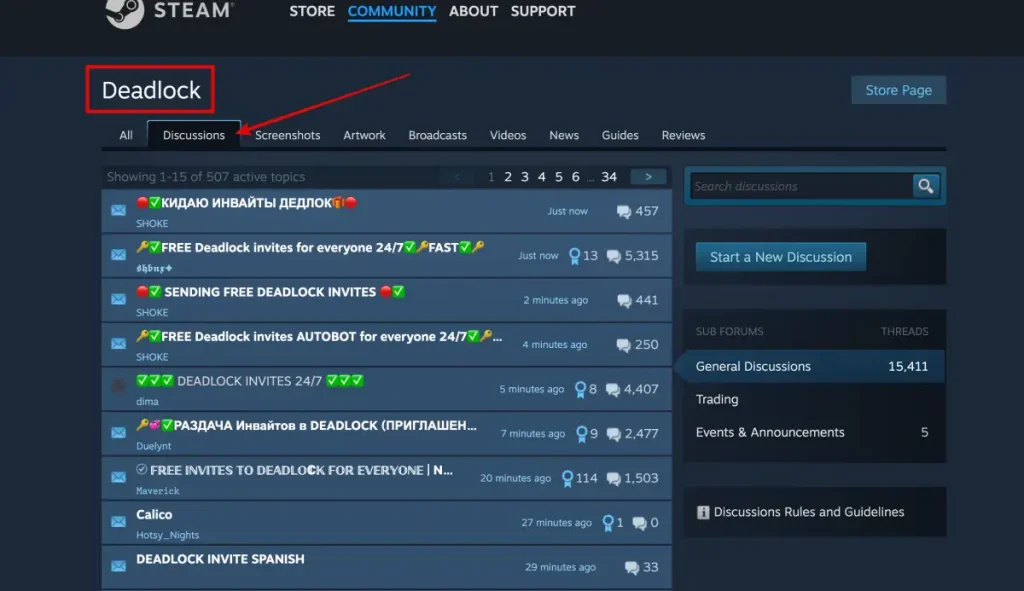Click the reply bubble icon next to 1,503
The image size is (1024, 591).
[613, 479]
